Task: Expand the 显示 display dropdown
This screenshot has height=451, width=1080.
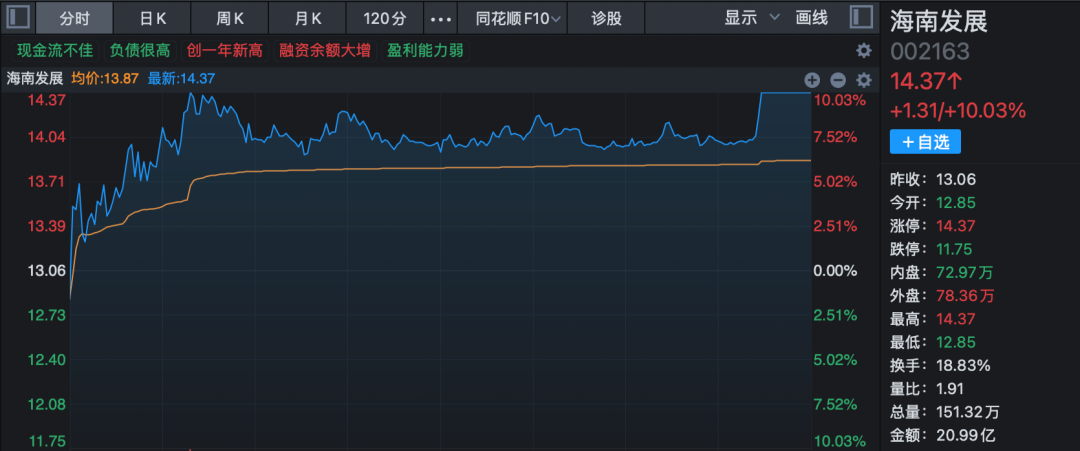Action: [x=747, y=18]
